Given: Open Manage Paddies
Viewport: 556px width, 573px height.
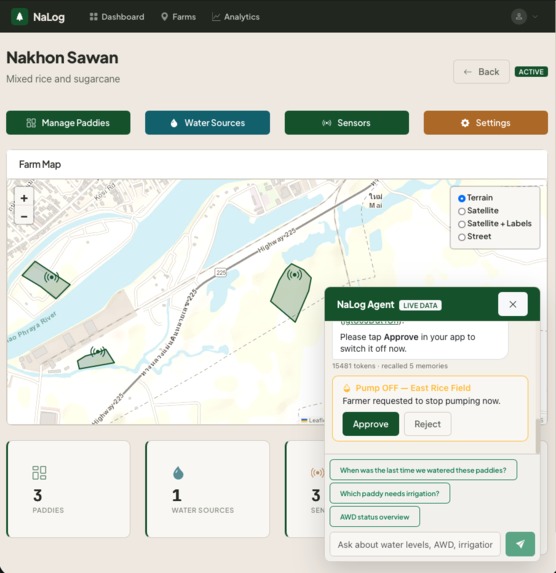Looking at the screenshot, I should tap(68, 123).
